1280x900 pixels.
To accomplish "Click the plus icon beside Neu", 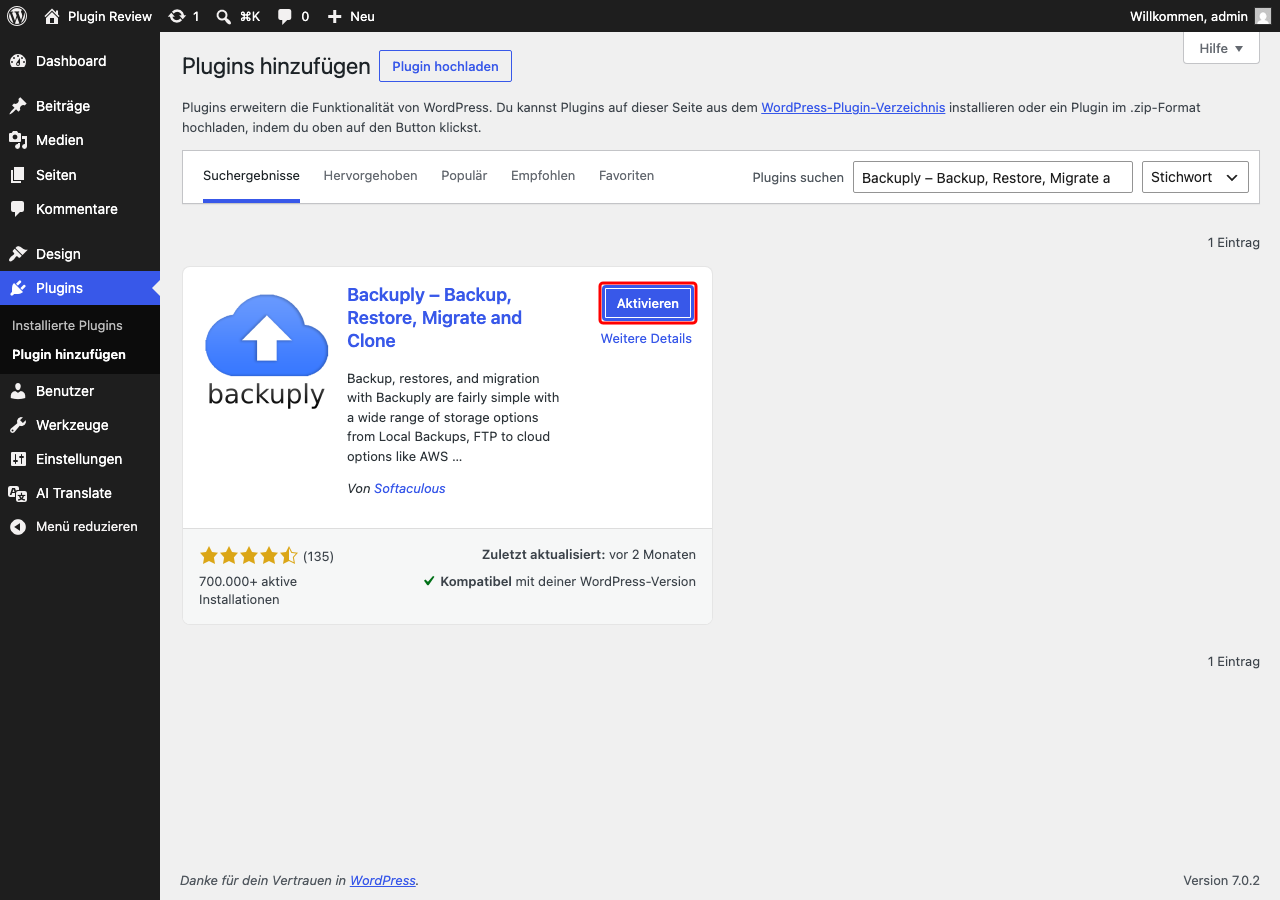I will [x=335, y=16].
